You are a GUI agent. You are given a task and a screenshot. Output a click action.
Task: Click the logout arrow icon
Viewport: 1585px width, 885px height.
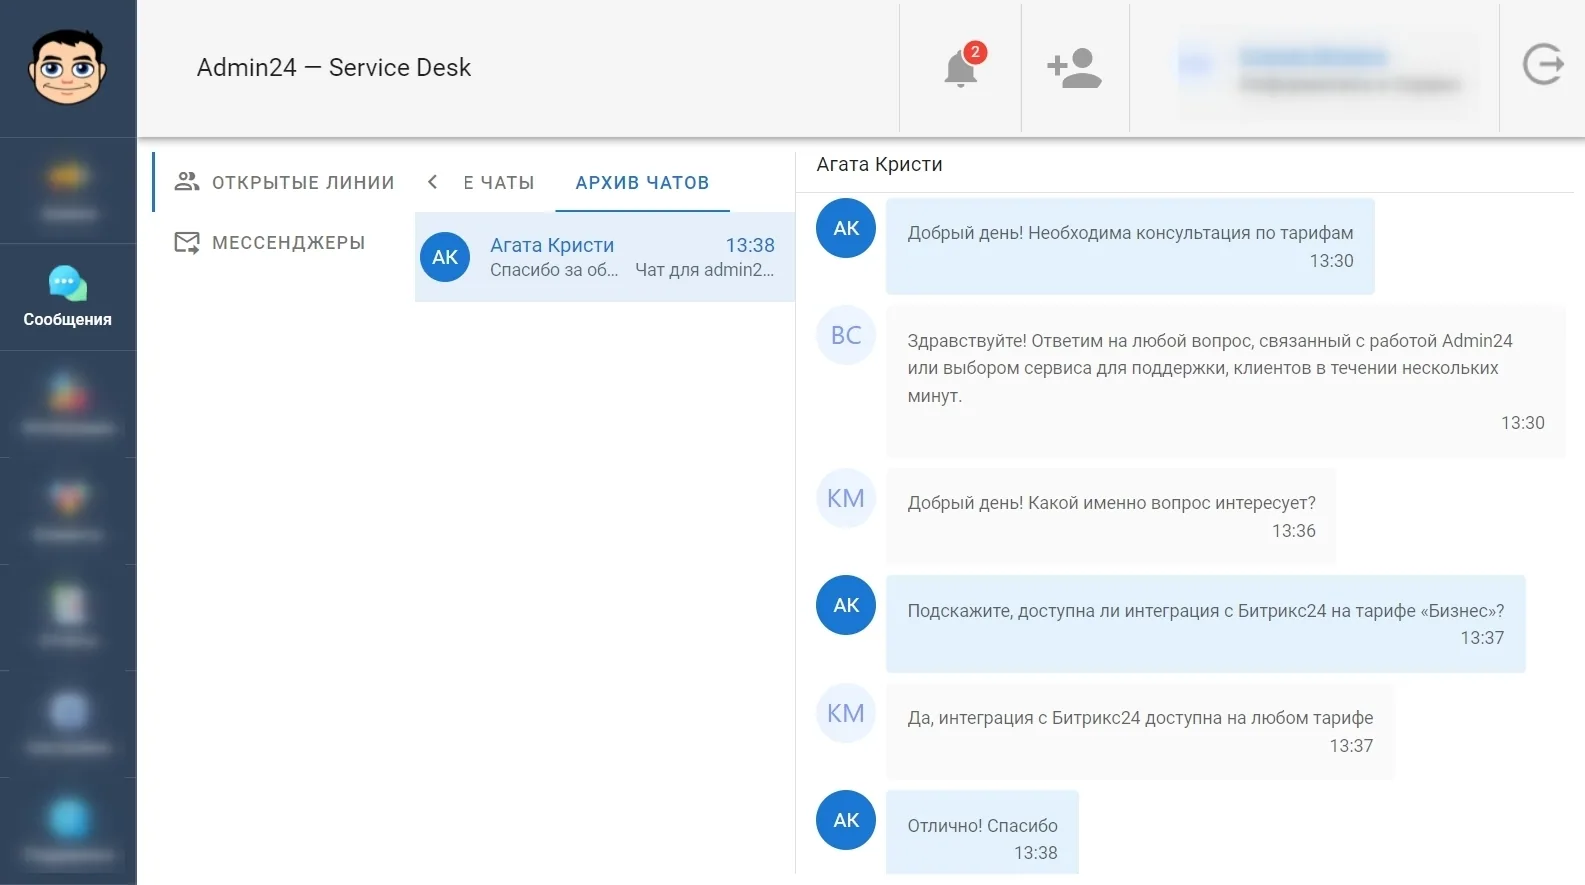[x=1542, y=65]
